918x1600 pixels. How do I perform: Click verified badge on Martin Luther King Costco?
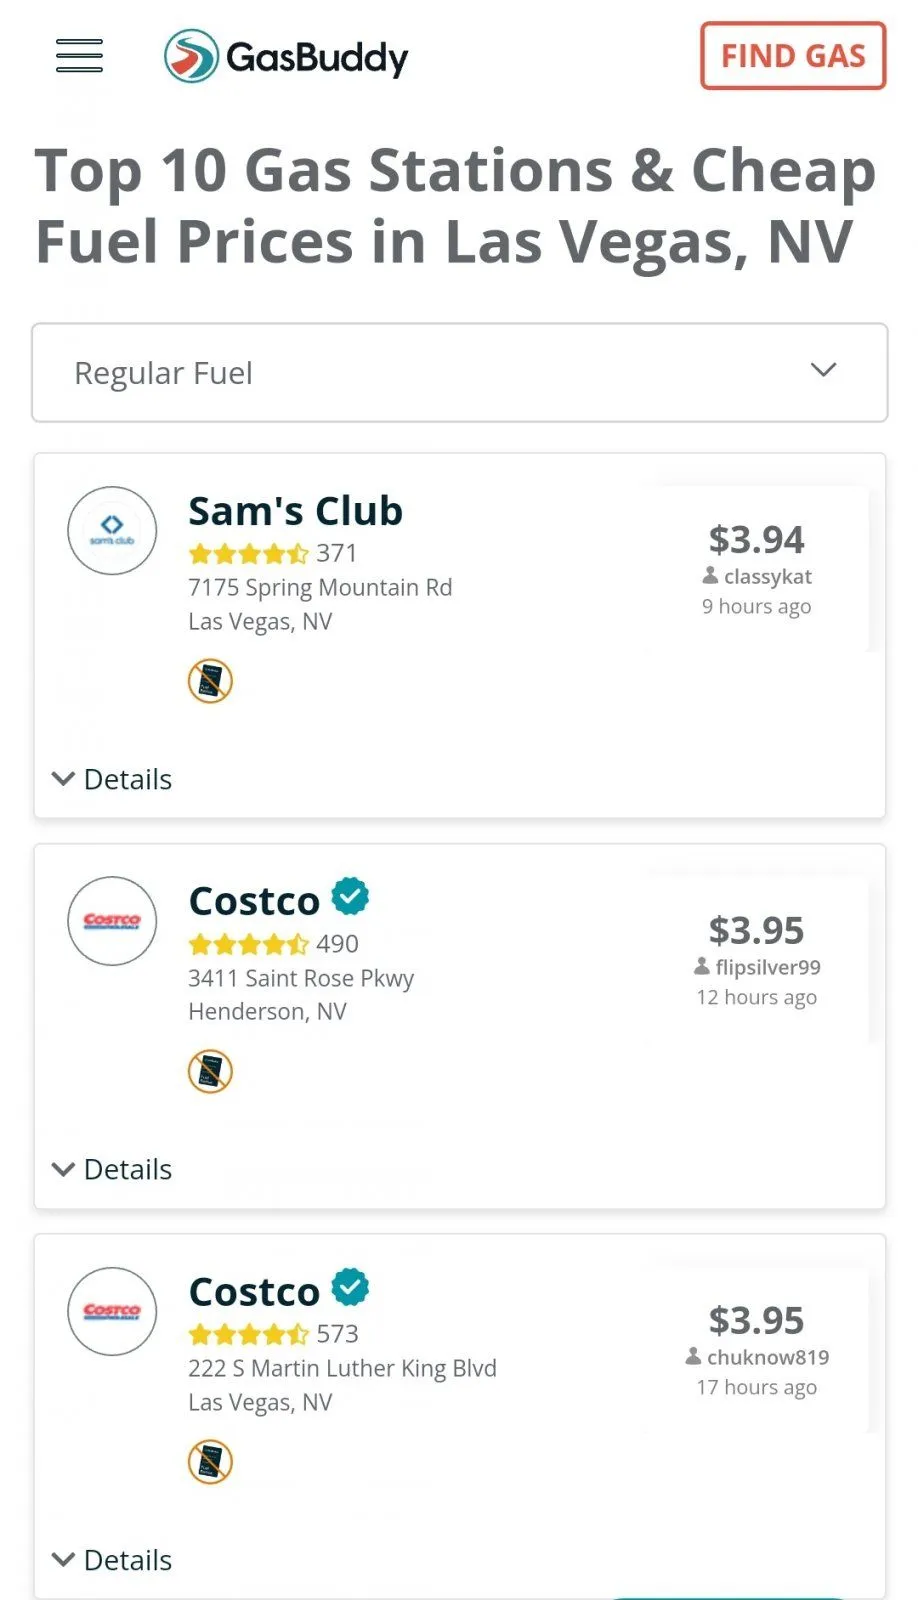(350, 1287)
